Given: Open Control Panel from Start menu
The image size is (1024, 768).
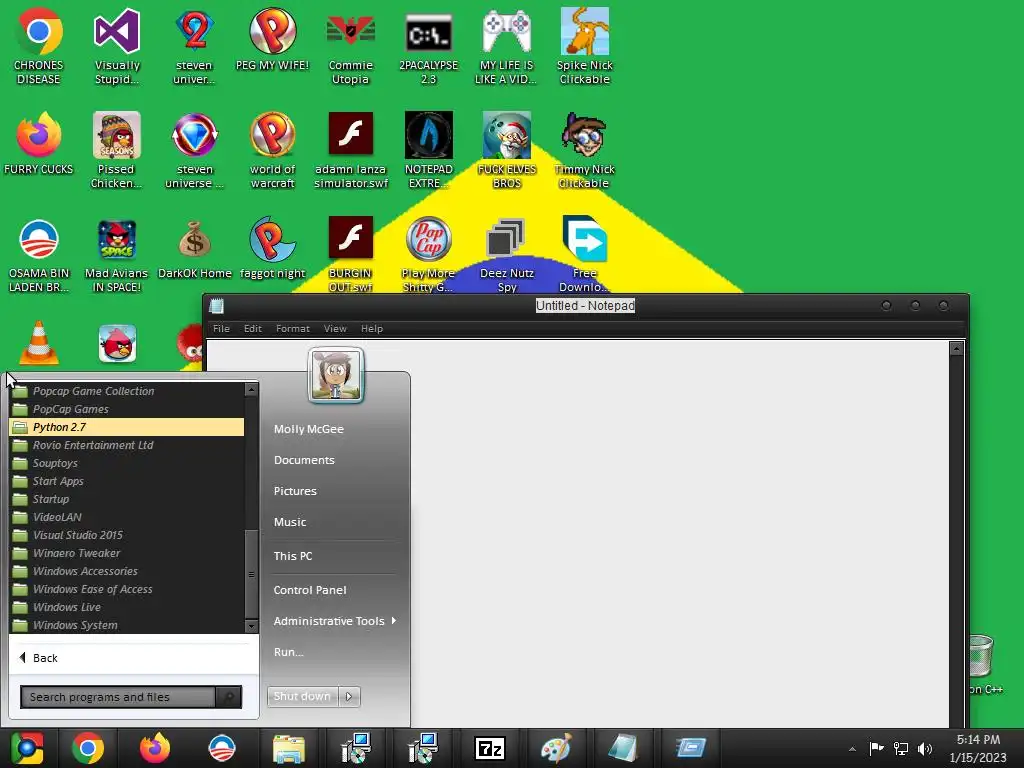Looking at the screenshot, I should tap(310, 590).
